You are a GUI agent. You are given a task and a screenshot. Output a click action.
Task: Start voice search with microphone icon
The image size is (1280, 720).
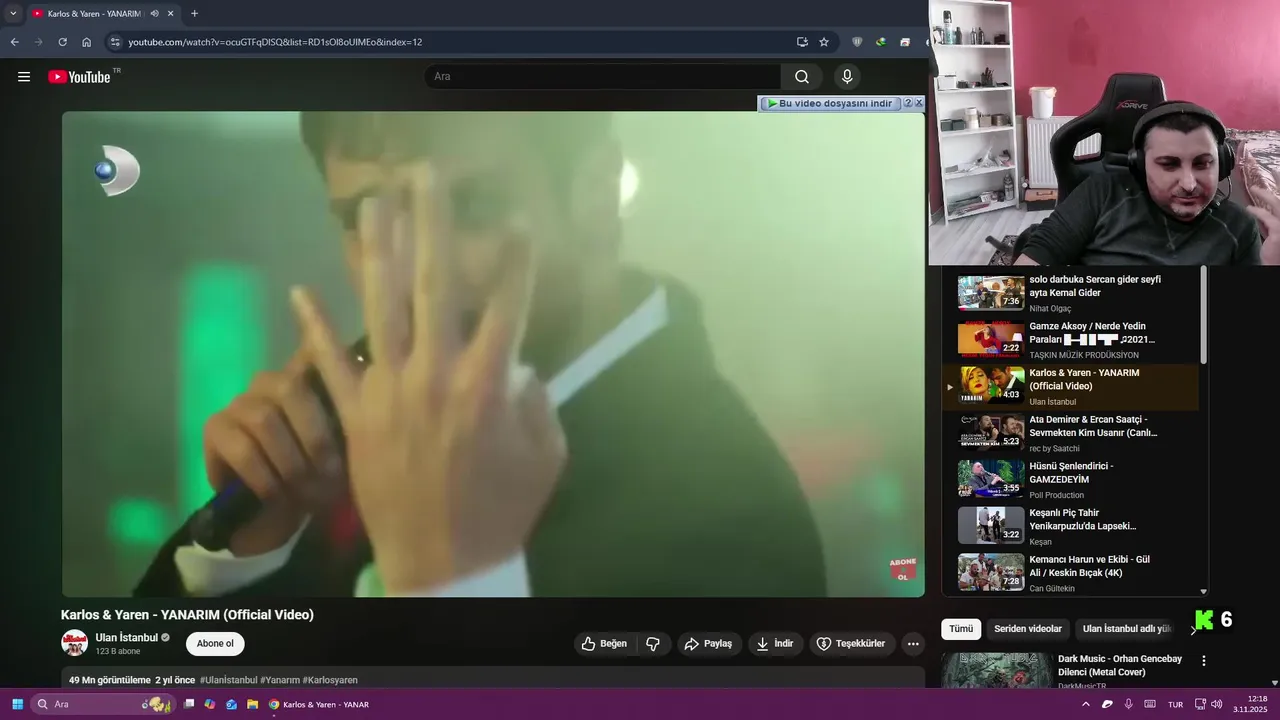(x=847, y=77)
